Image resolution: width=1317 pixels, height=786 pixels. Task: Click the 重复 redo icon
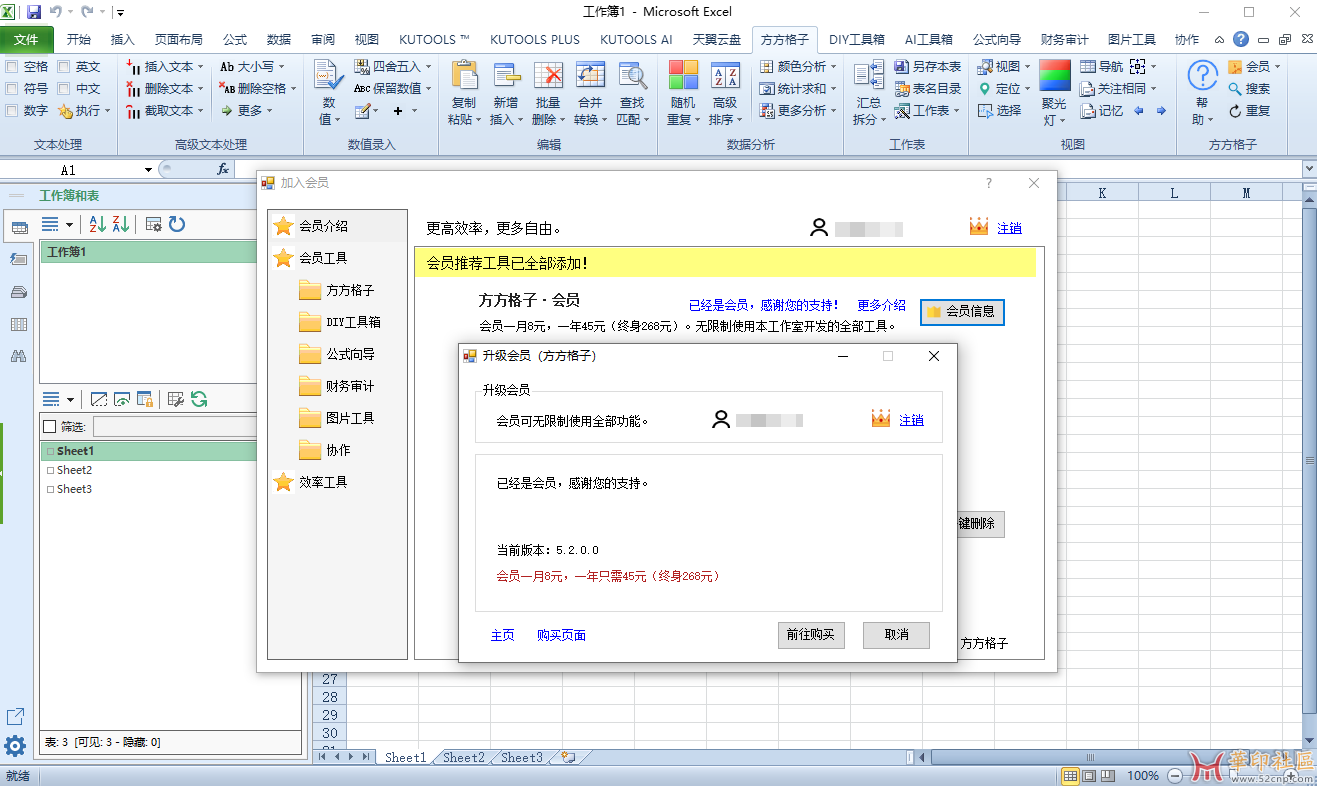coord(1235,111)
